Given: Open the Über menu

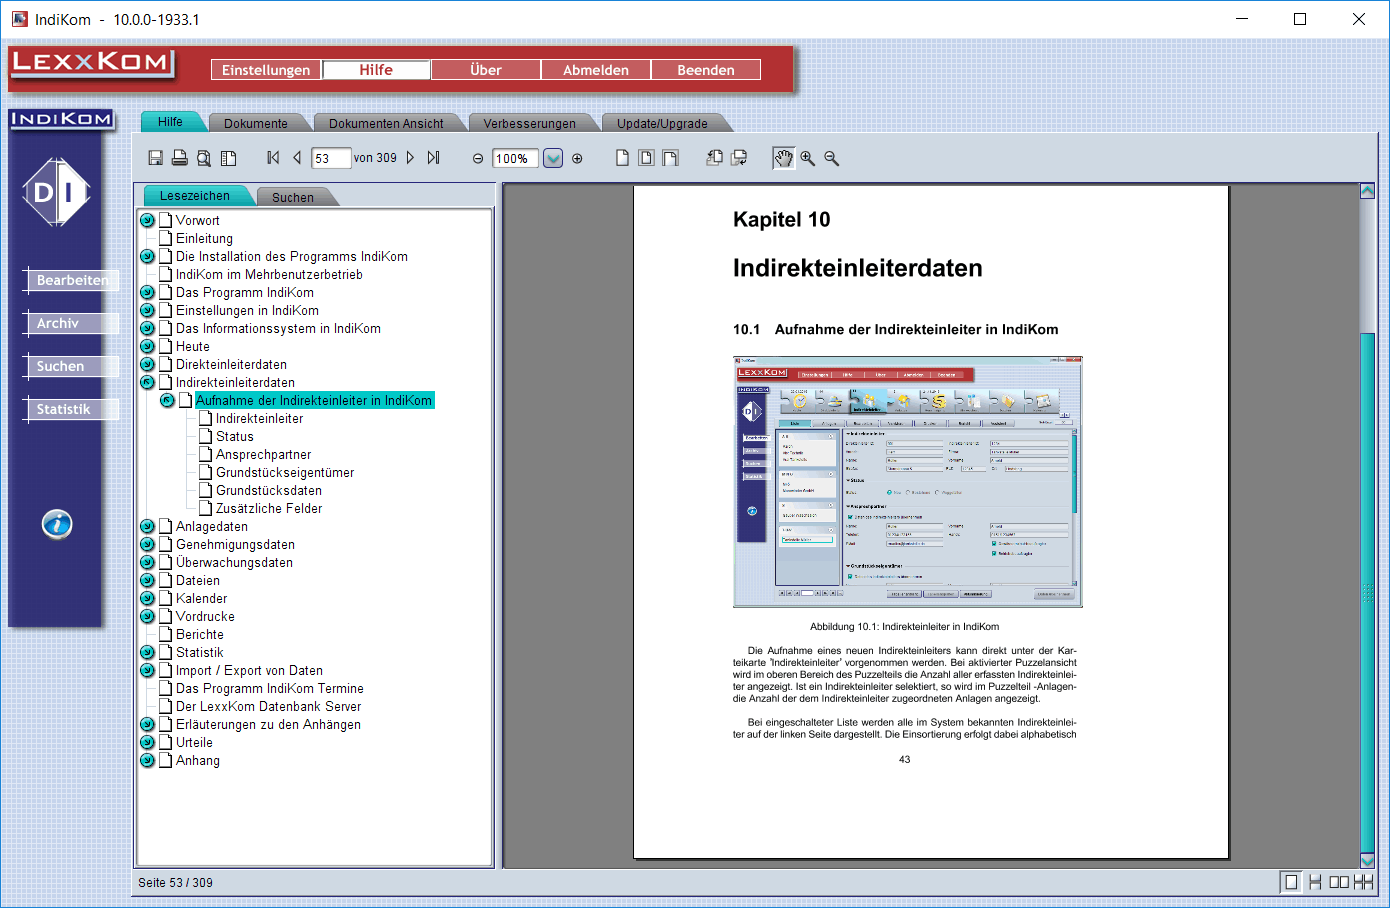Looking at the screenshot, I should 486,70.
